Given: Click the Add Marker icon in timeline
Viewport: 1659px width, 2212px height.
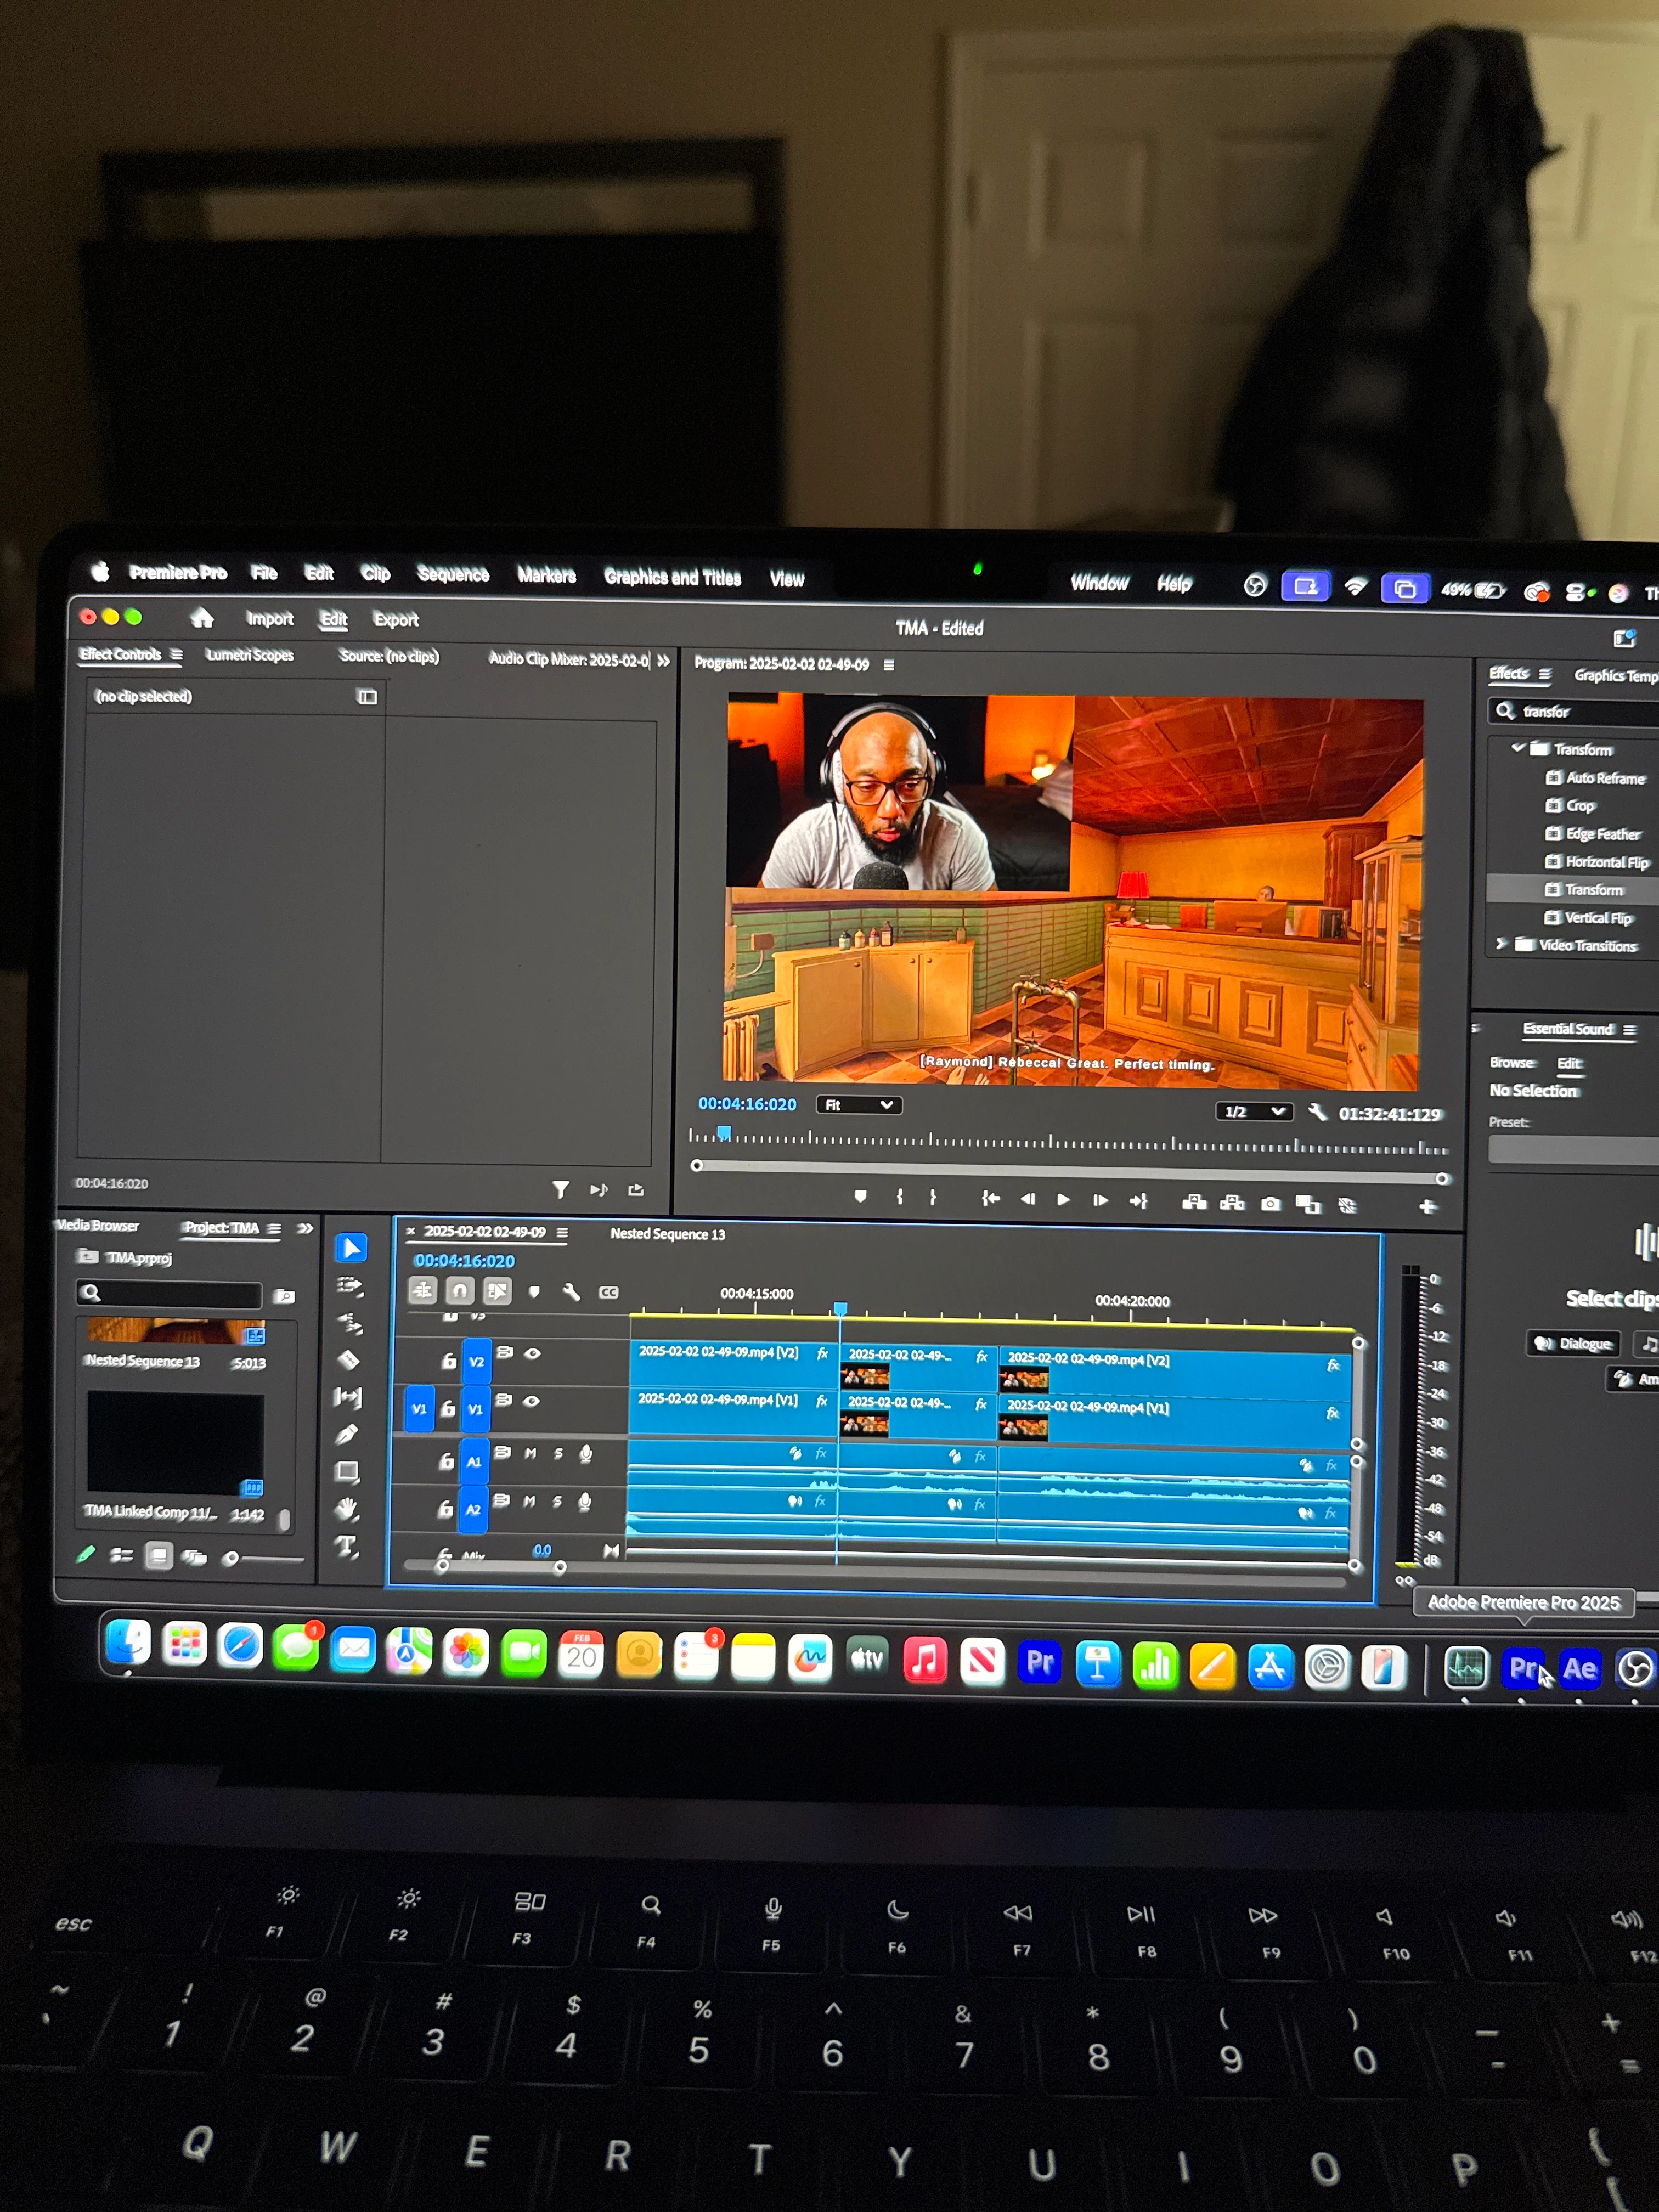Looking at the screenshot, I should [534, 1292].
